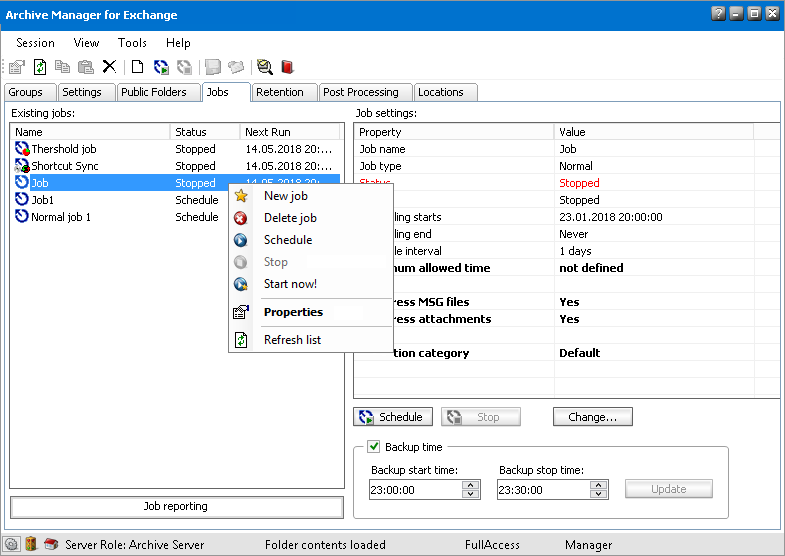Image resolution: width=785 pixels, height=556 pixels.
Task: Click the new document toolbar icon
Action: pos(137,67)
